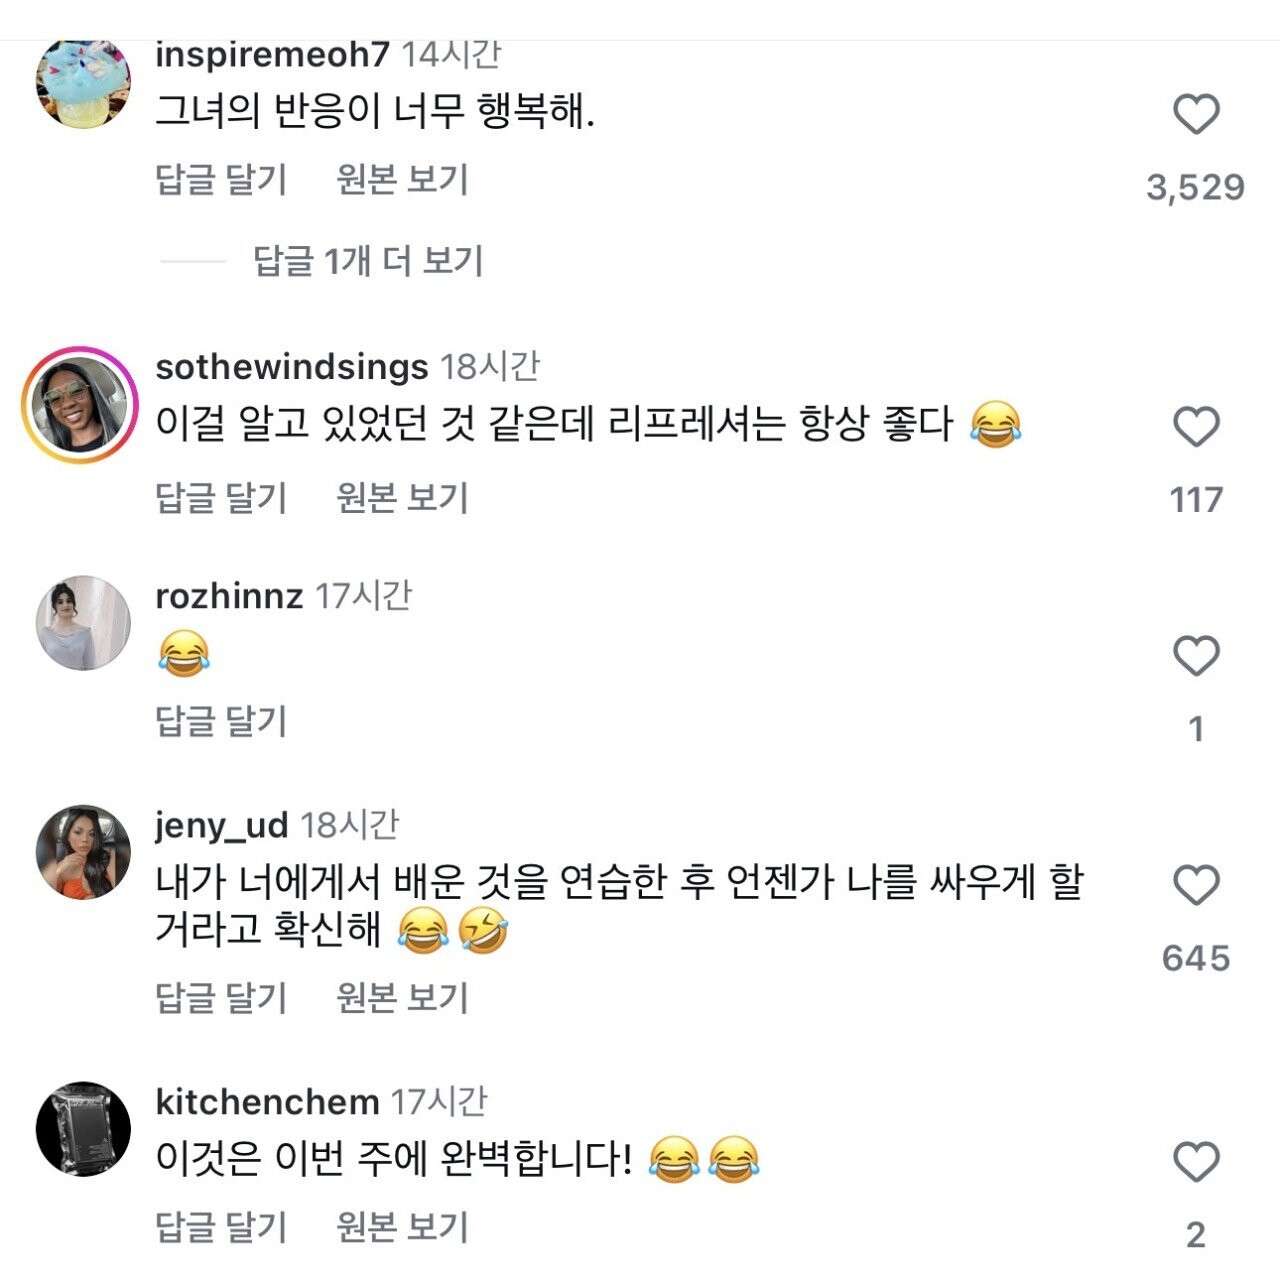Open rozhinnz's profile avatar
The height and width of the screenshot is (1280, 1280).
(83, 622)
